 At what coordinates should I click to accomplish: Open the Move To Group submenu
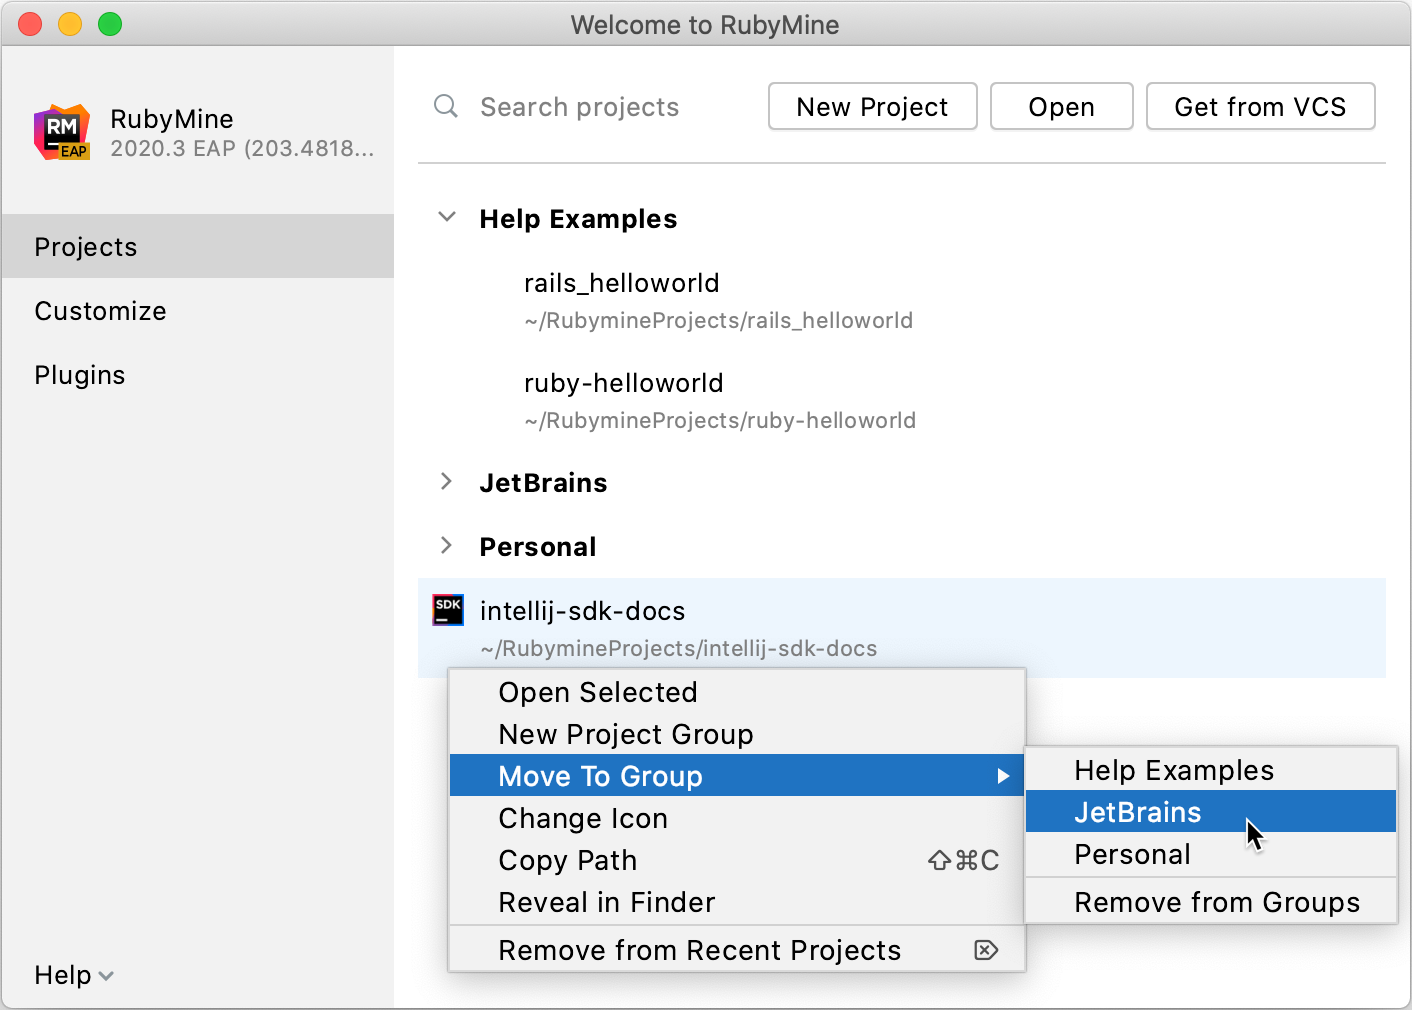pos(737,776)
